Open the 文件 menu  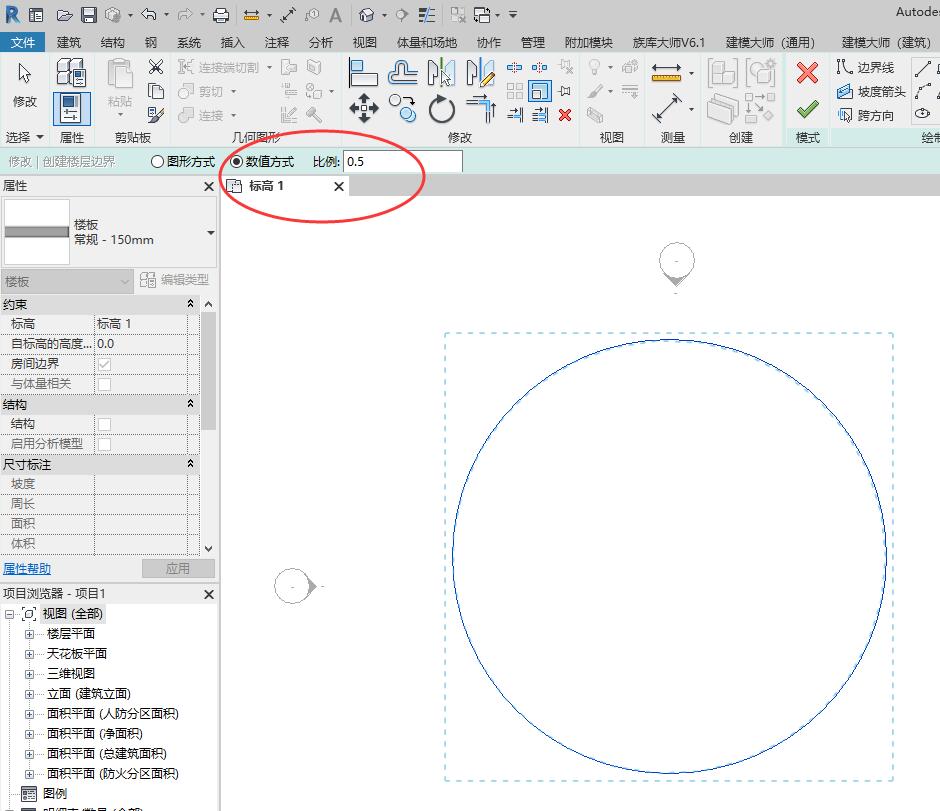(x=22, y=42)
